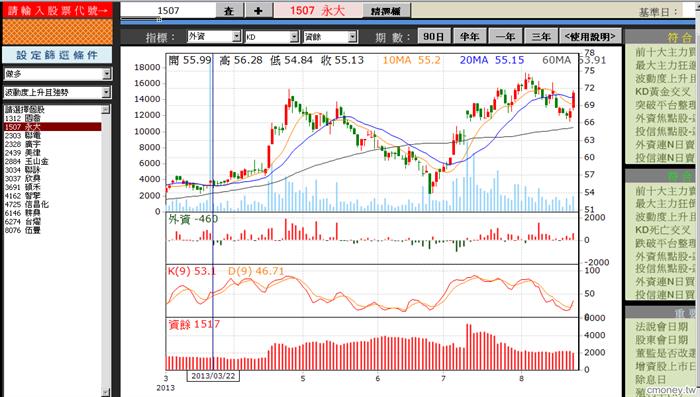Select stock 2328 in the list

[x=53, y=144]
